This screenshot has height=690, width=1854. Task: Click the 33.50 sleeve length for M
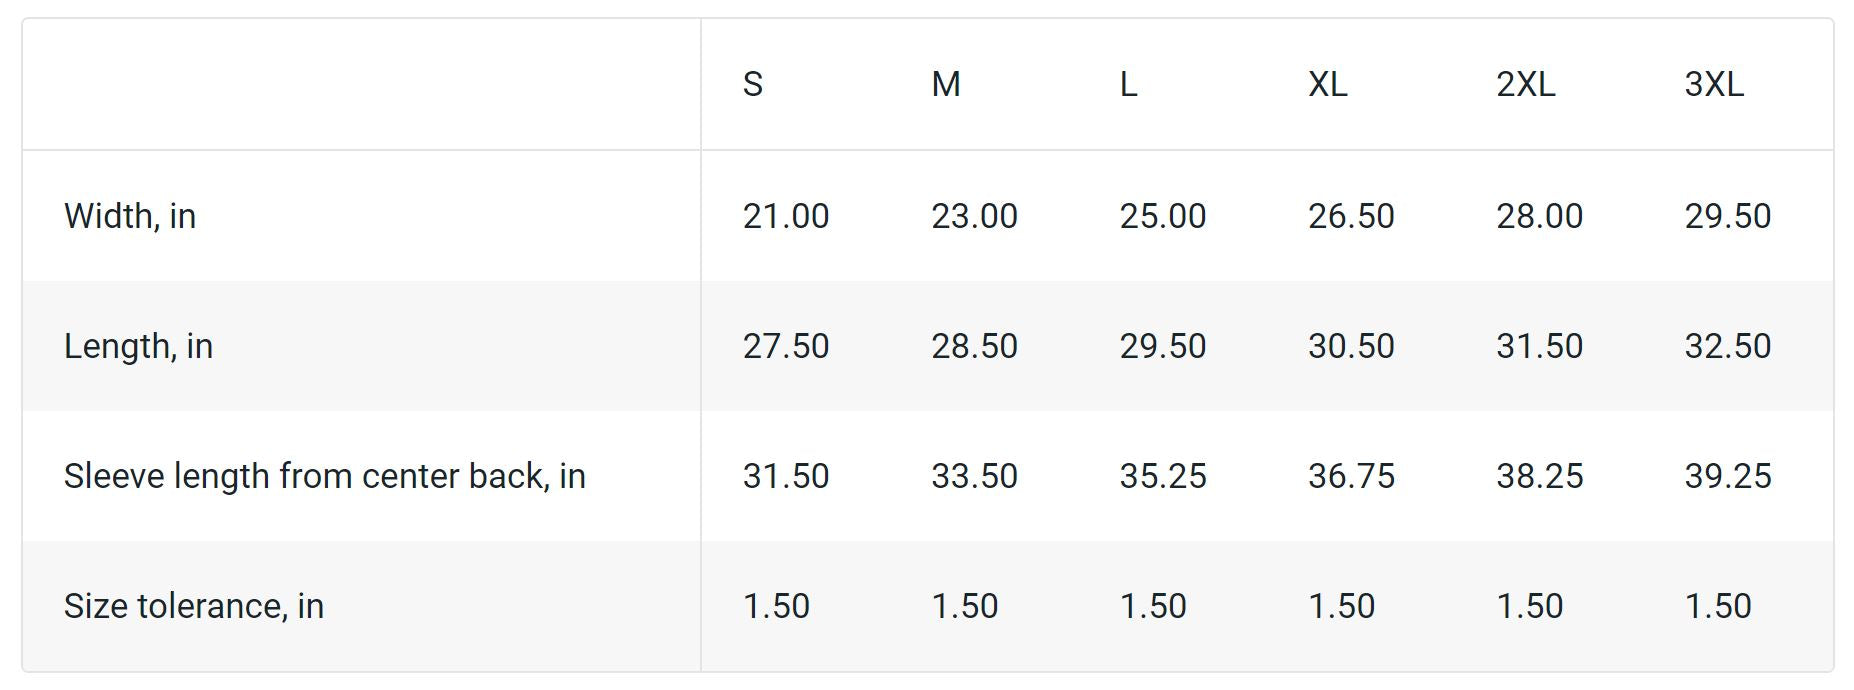(x=974, y=476)
